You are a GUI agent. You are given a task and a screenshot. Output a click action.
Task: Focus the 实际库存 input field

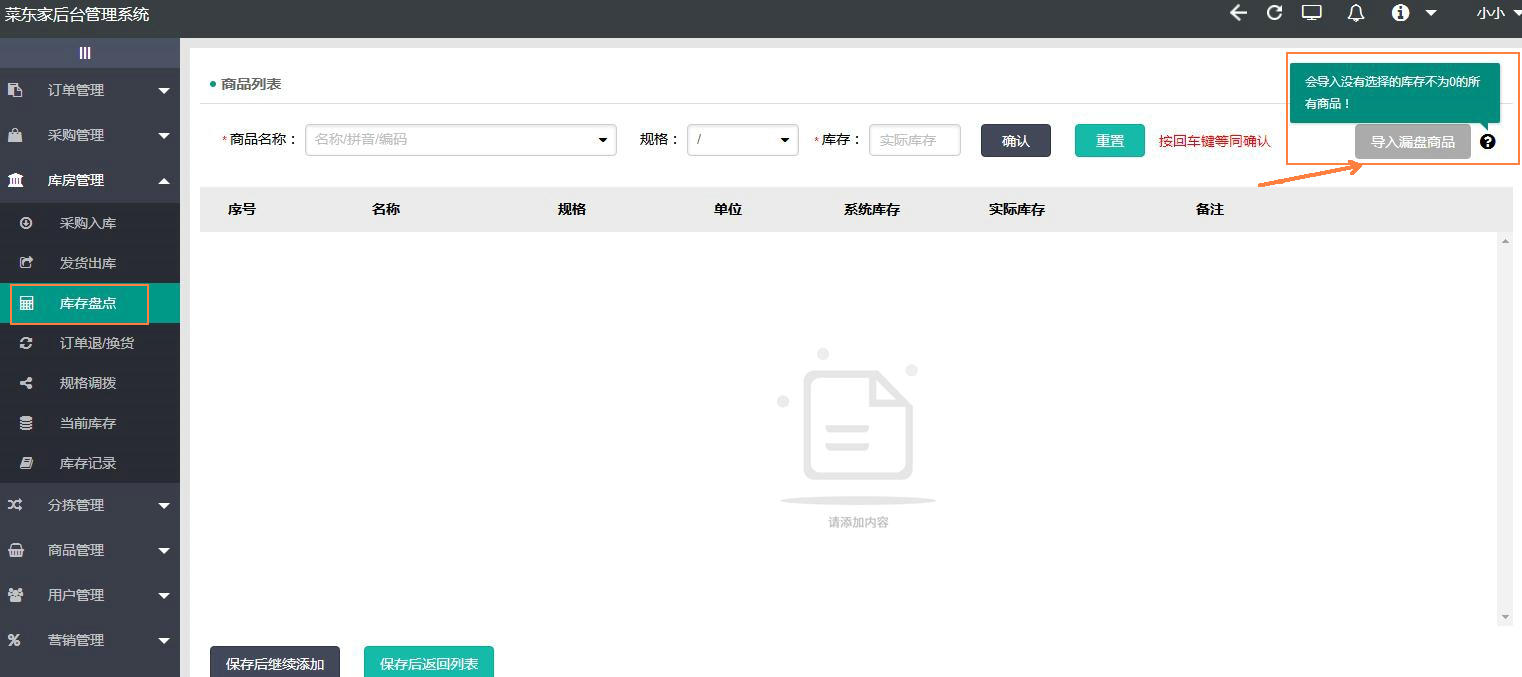tap(914, 140)
